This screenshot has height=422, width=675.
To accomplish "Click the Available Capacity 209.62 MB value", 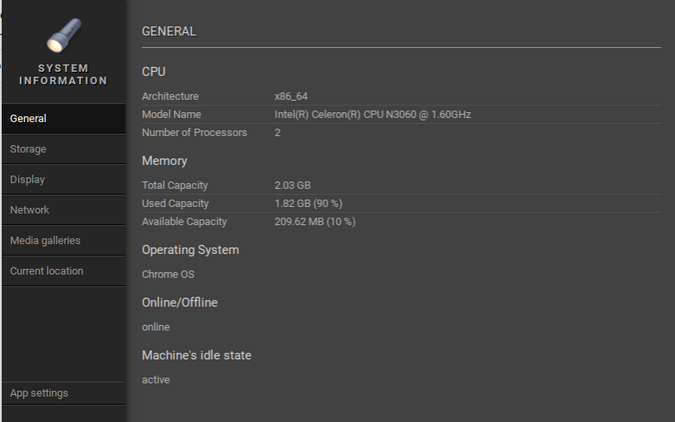I will (x=314, y=221).
